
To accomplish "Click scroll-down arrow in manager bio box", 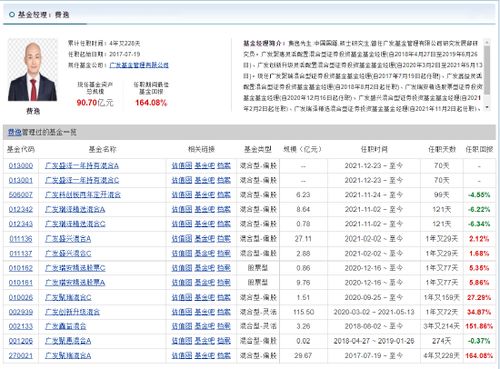I will 487,108.
